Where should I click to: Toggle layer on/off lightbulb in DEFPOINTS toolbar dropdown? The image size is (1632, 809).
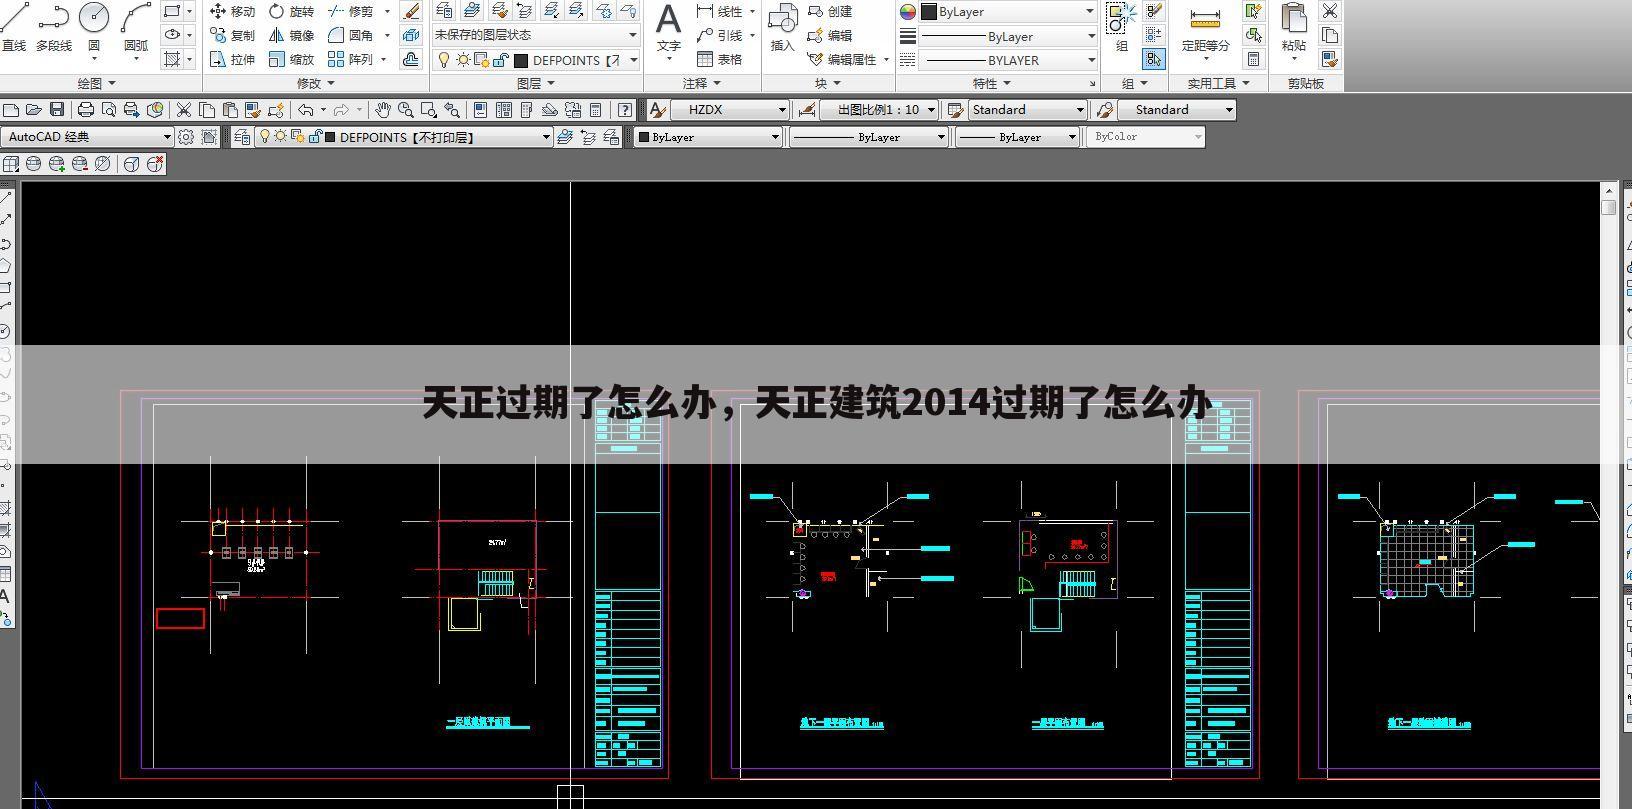[265, 137]
